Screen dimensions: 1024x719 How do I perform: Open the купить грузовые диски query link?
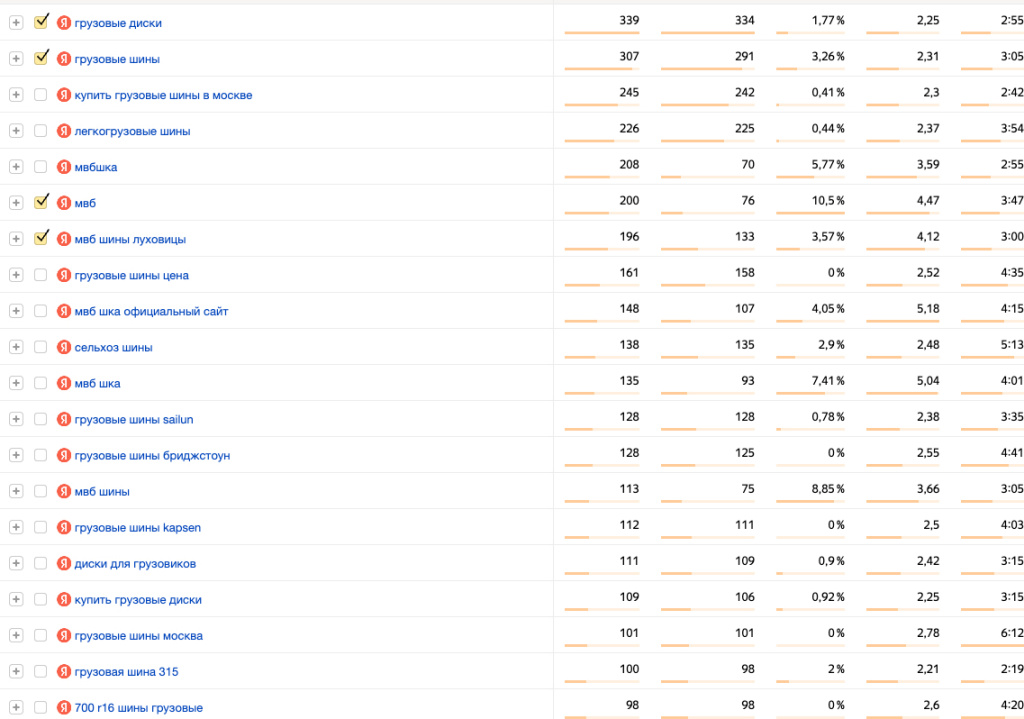point(138,599)
